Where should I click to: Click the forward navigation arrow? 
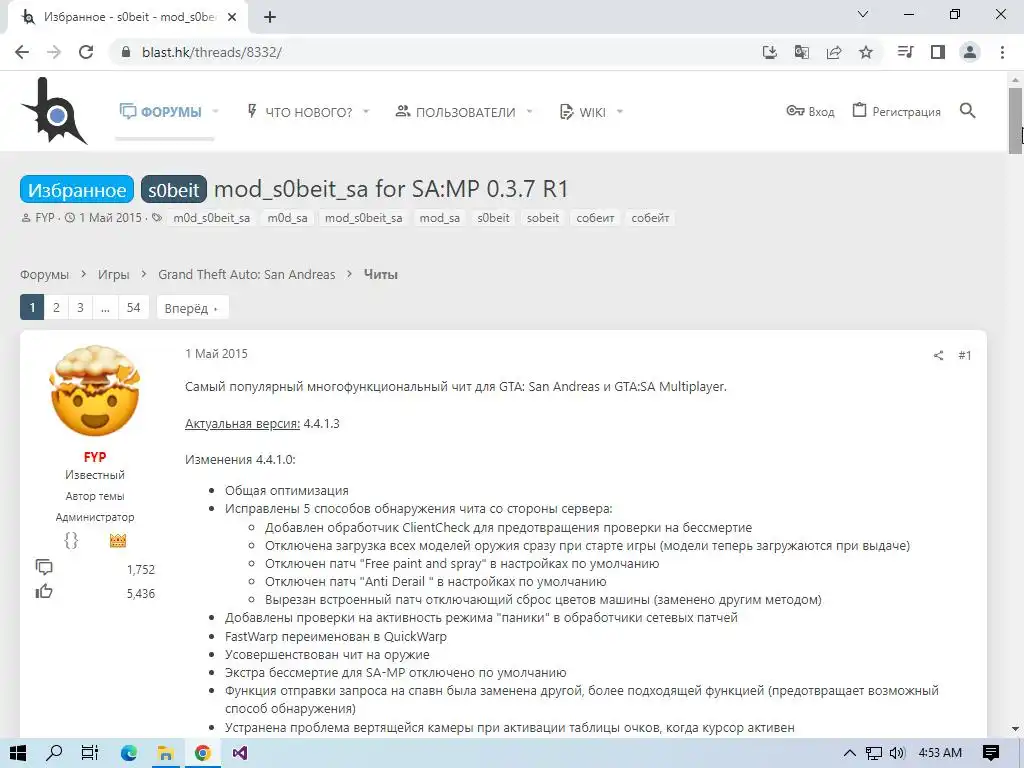tap(54, 52)
